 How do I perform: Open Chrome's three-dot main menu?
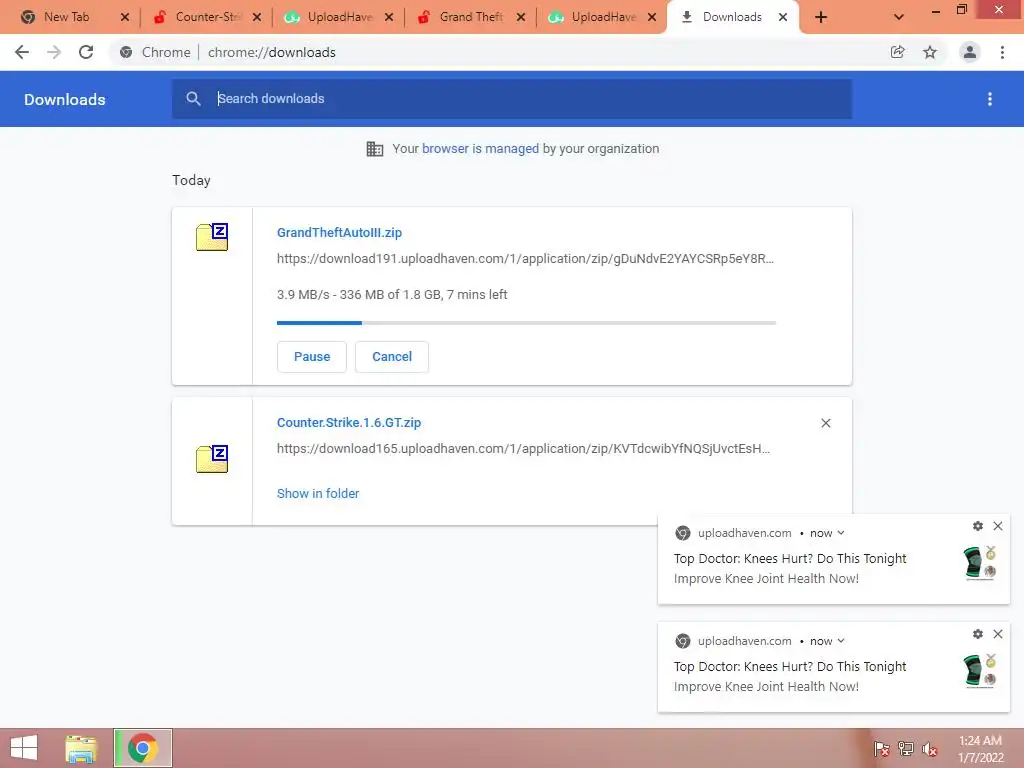1002,52
